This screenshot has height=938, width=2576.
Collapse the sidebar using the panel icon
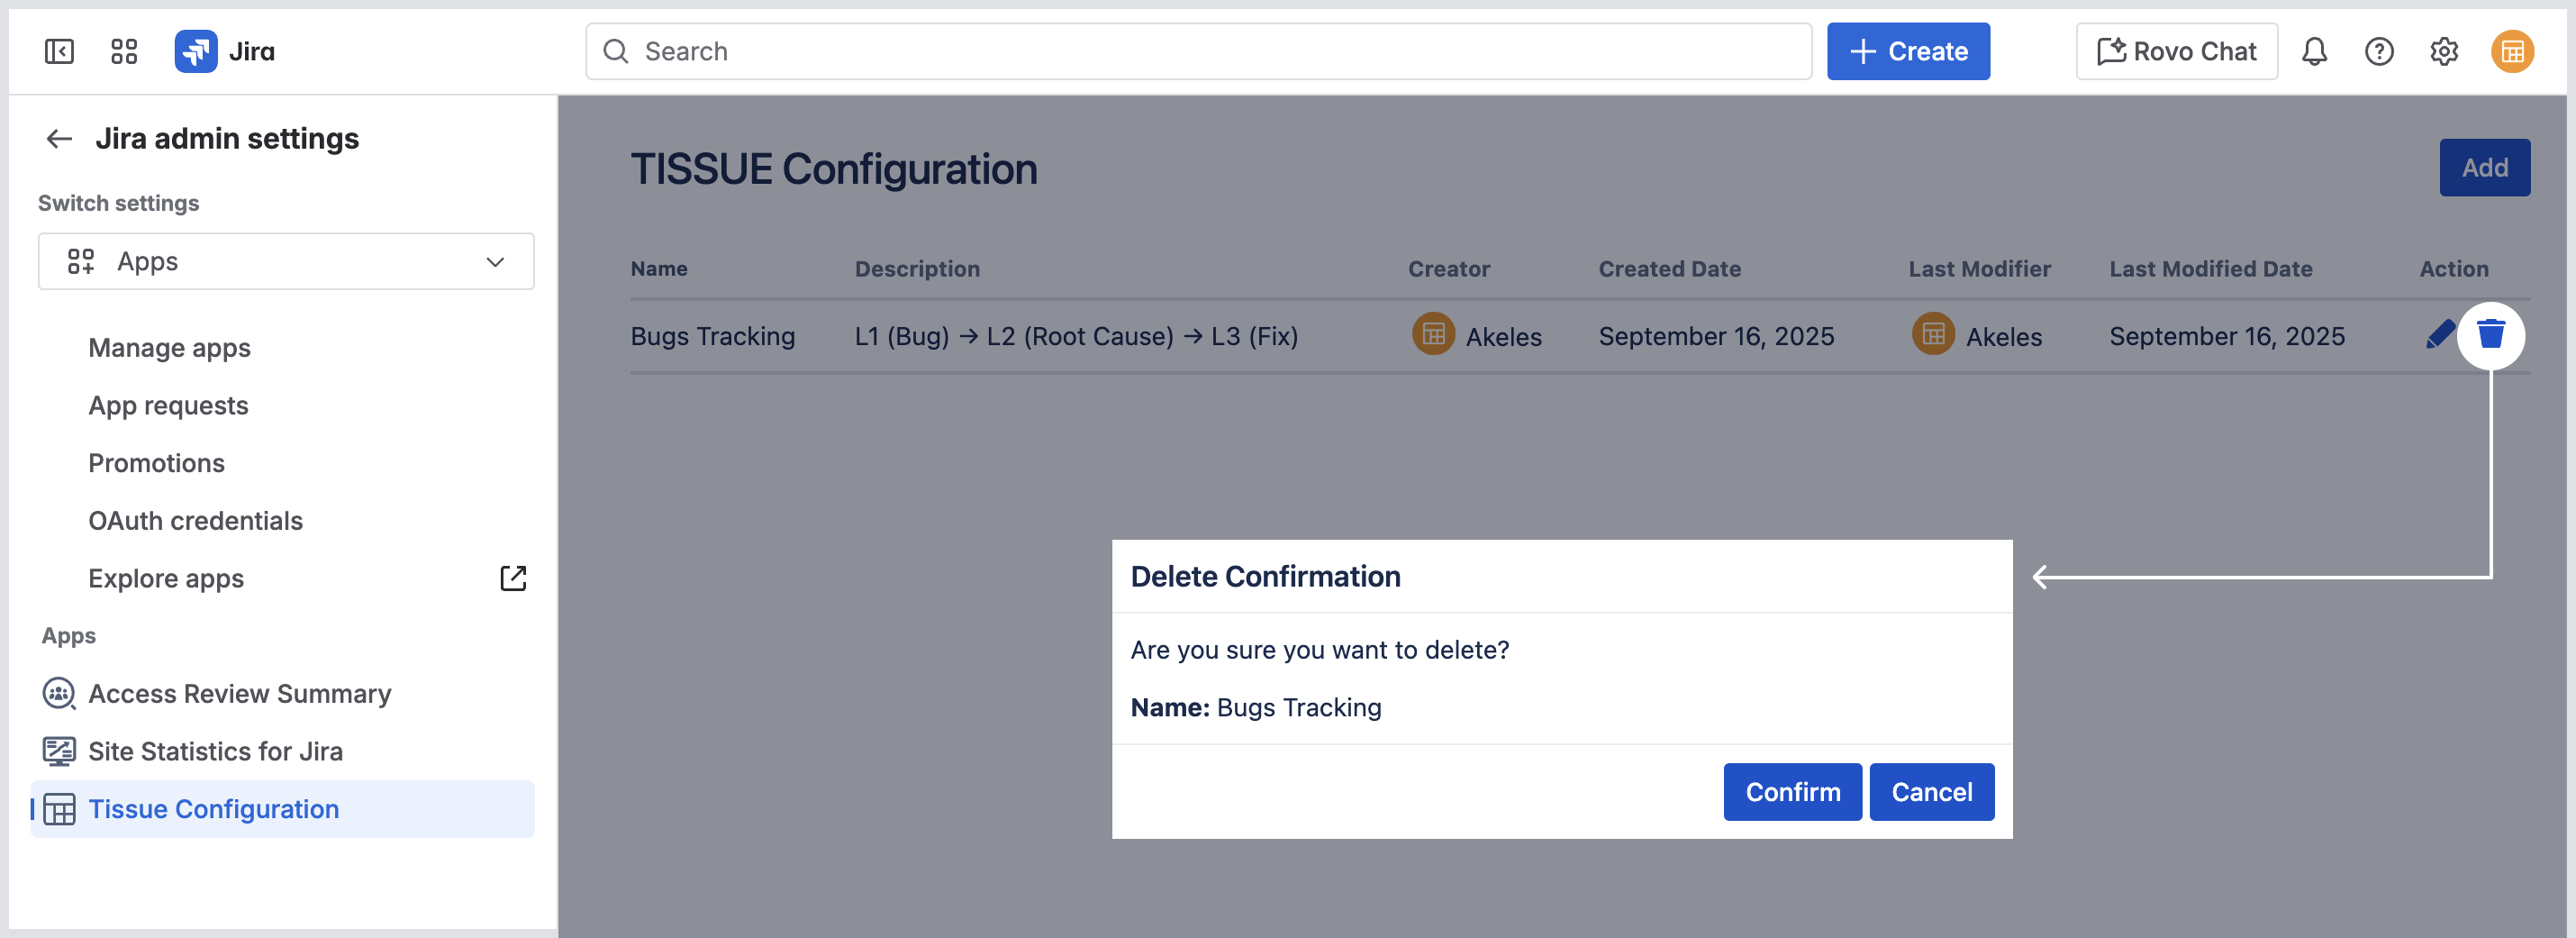tap(58, 51)
